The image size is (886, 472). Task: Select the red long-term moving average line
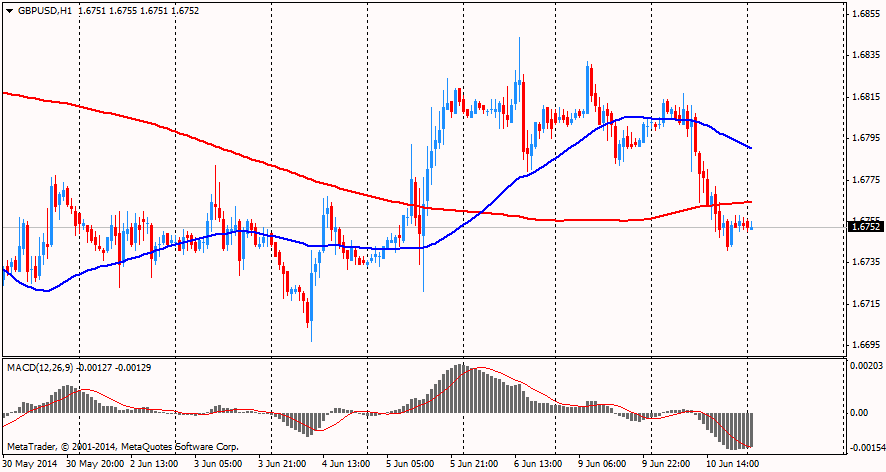coord(200,139)
